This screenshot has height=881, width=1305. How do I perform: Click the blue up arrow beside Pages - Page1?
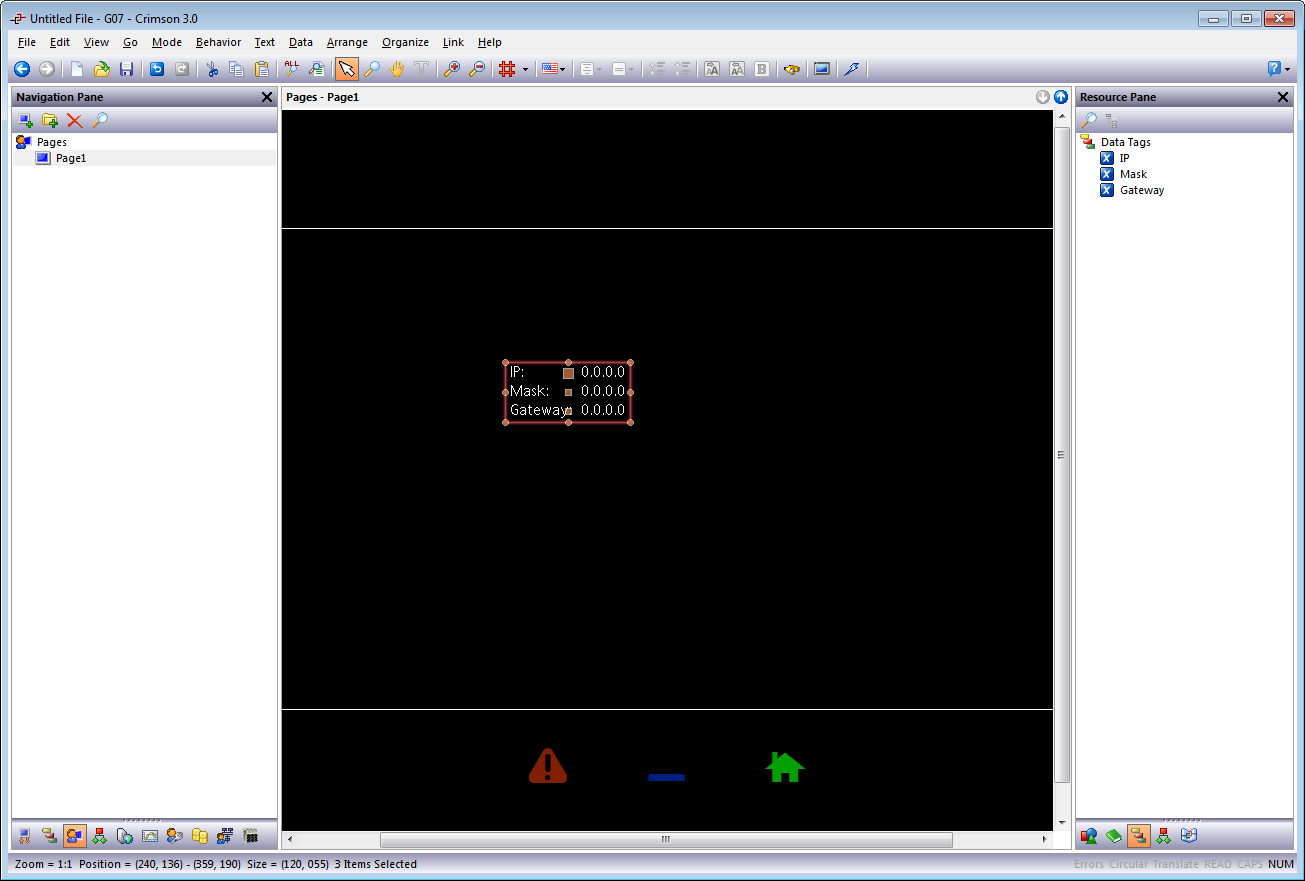1061,97
